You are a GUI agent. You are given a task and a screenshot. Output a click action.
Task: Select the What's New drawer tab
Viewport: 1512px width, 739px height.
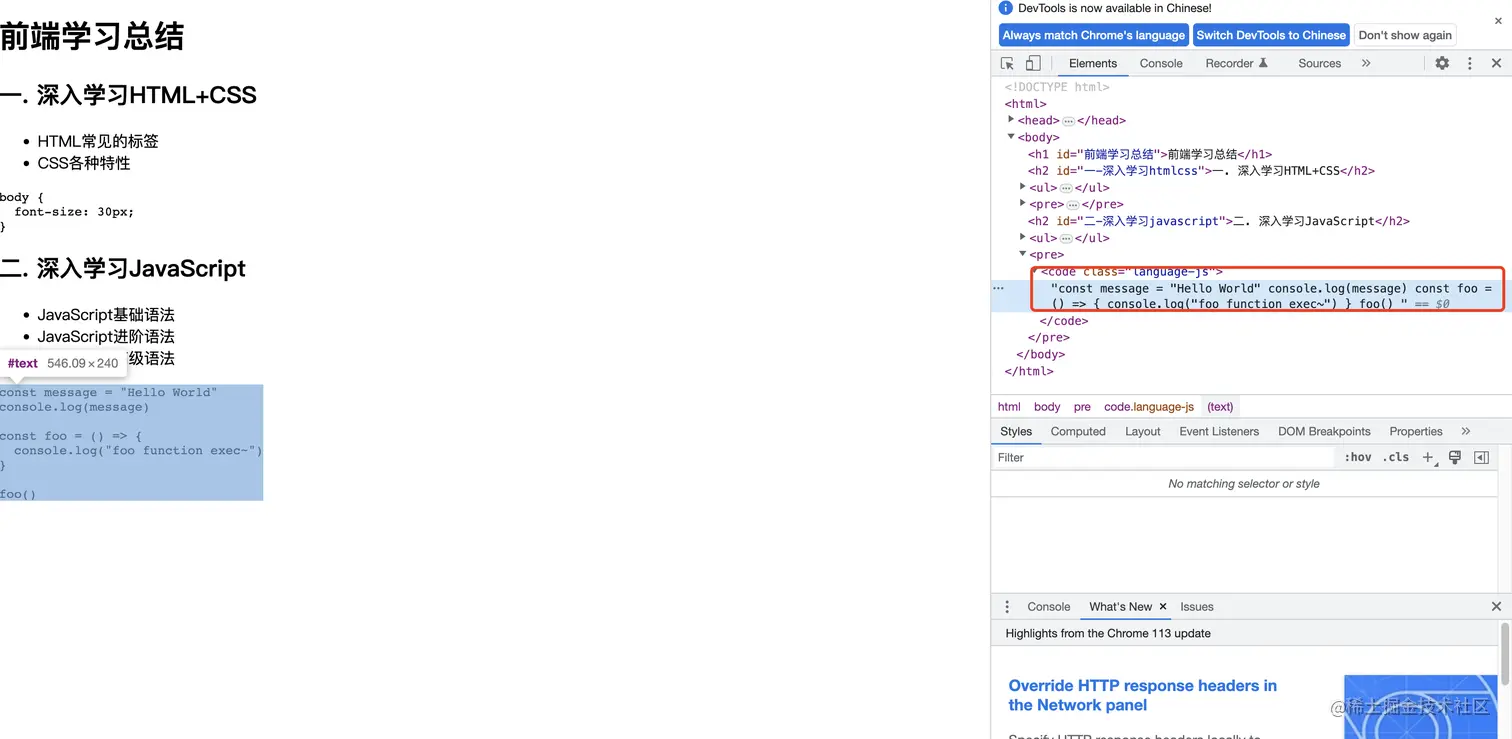(1120, 606)
